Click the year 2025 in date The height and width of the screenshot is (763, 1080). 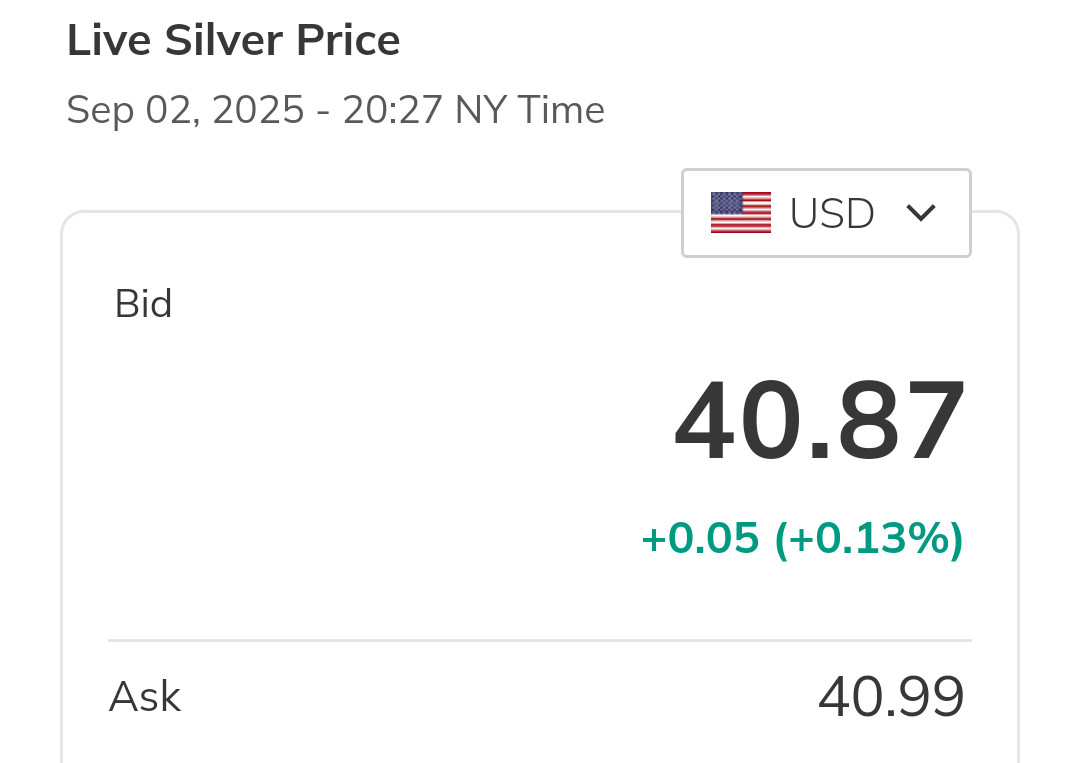click(x=258, y=110)
